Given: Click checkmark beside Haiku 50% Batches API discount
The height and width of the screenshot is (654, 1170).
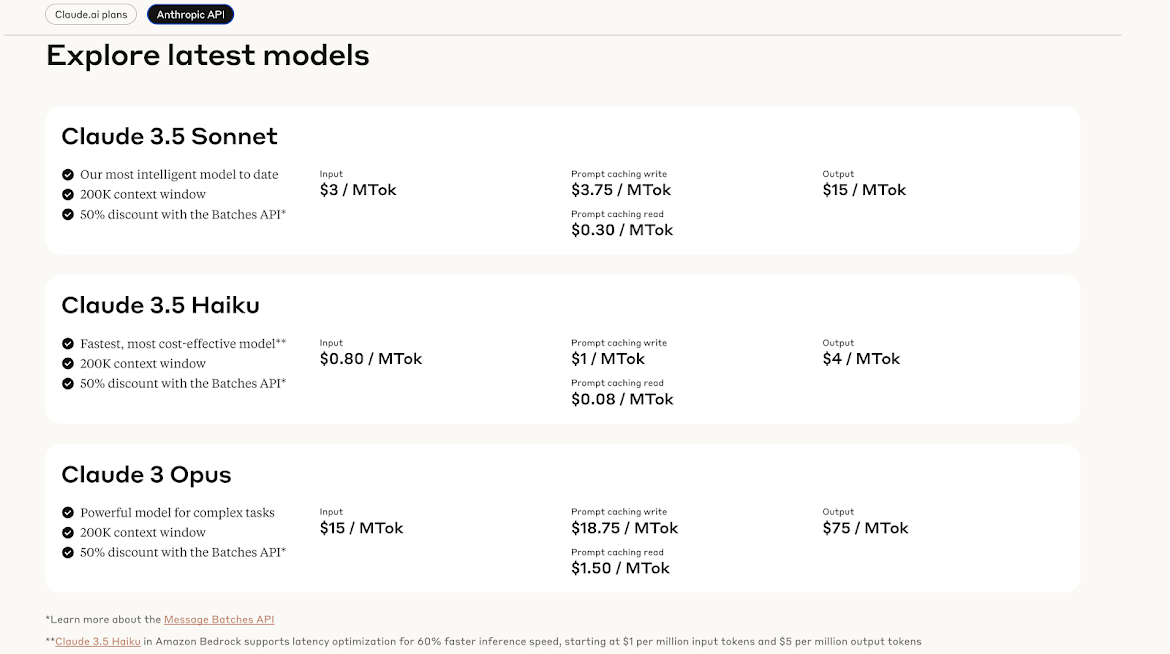Looking at the screenshot, I should [68, 384].
